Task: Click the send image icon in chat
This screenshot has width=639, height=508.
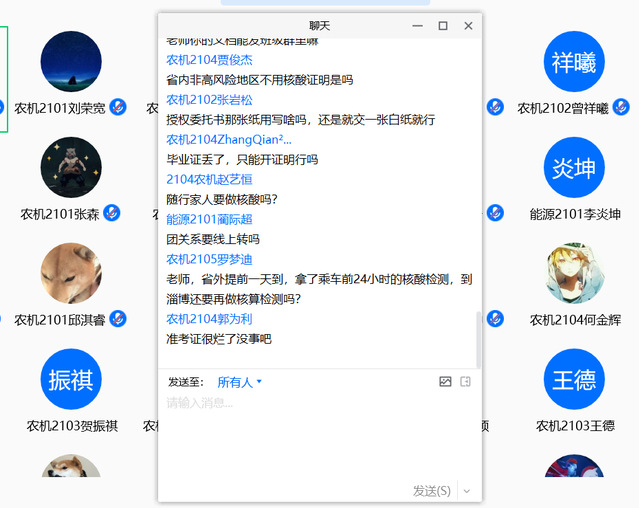Action: click(x=445, y=382)
